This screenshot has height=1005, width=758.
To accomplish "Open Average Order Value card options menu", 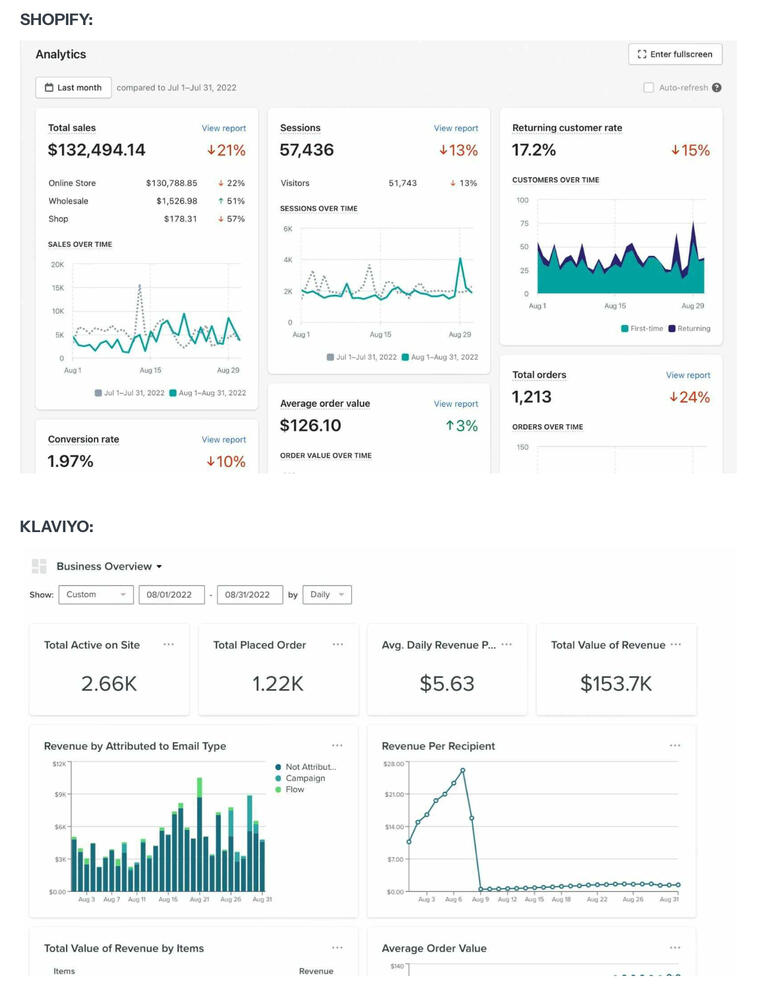I will pyautogui.click(x=675, y=948).
